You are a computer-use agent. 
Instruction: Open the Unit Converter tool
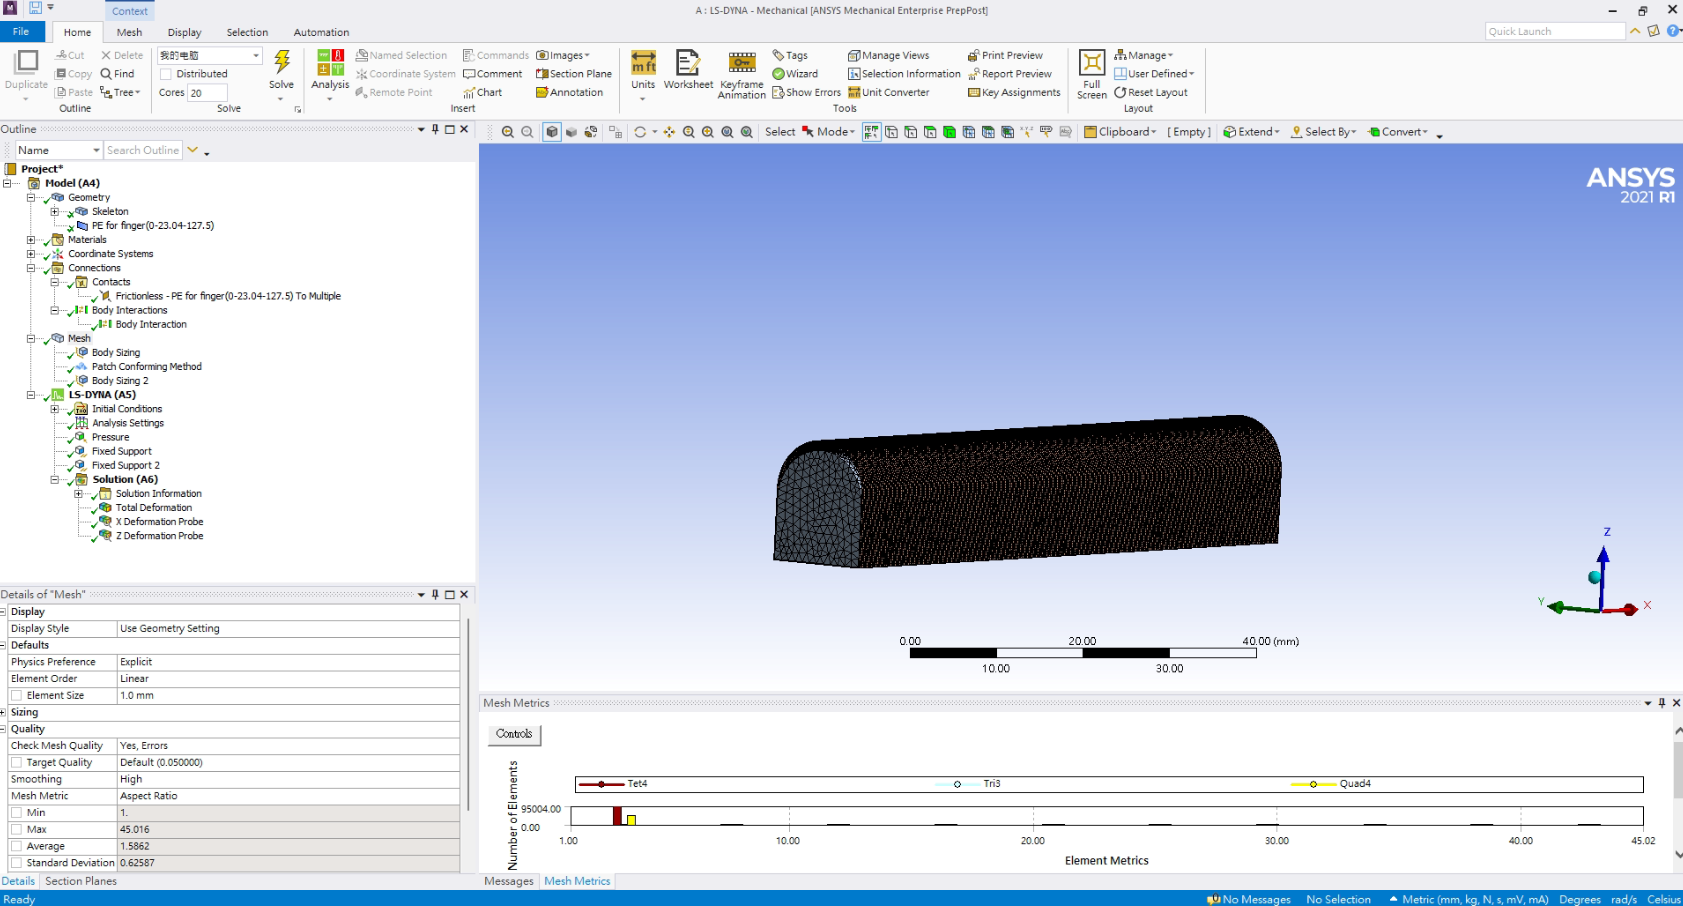pos(889,93)
